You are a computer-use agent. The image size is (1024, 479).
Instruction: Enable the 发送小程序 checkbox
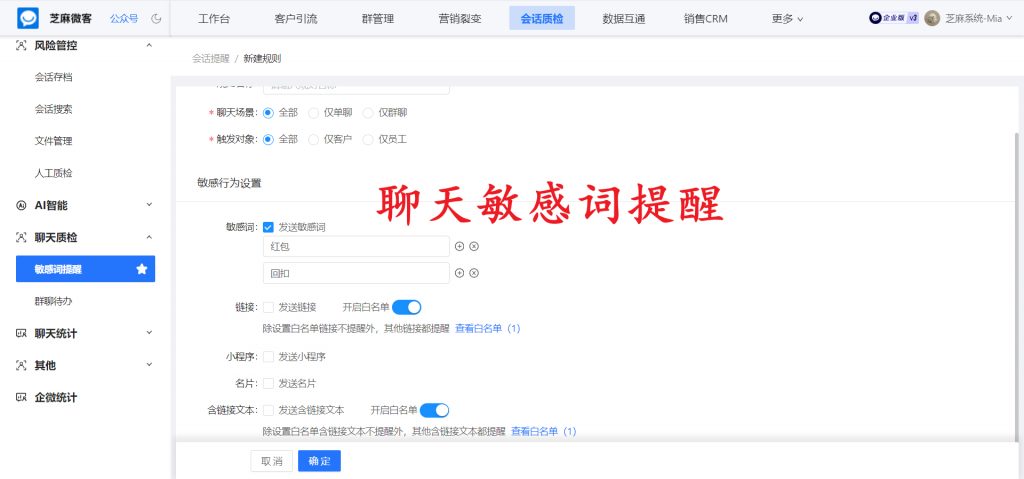(x=268, y=356)
